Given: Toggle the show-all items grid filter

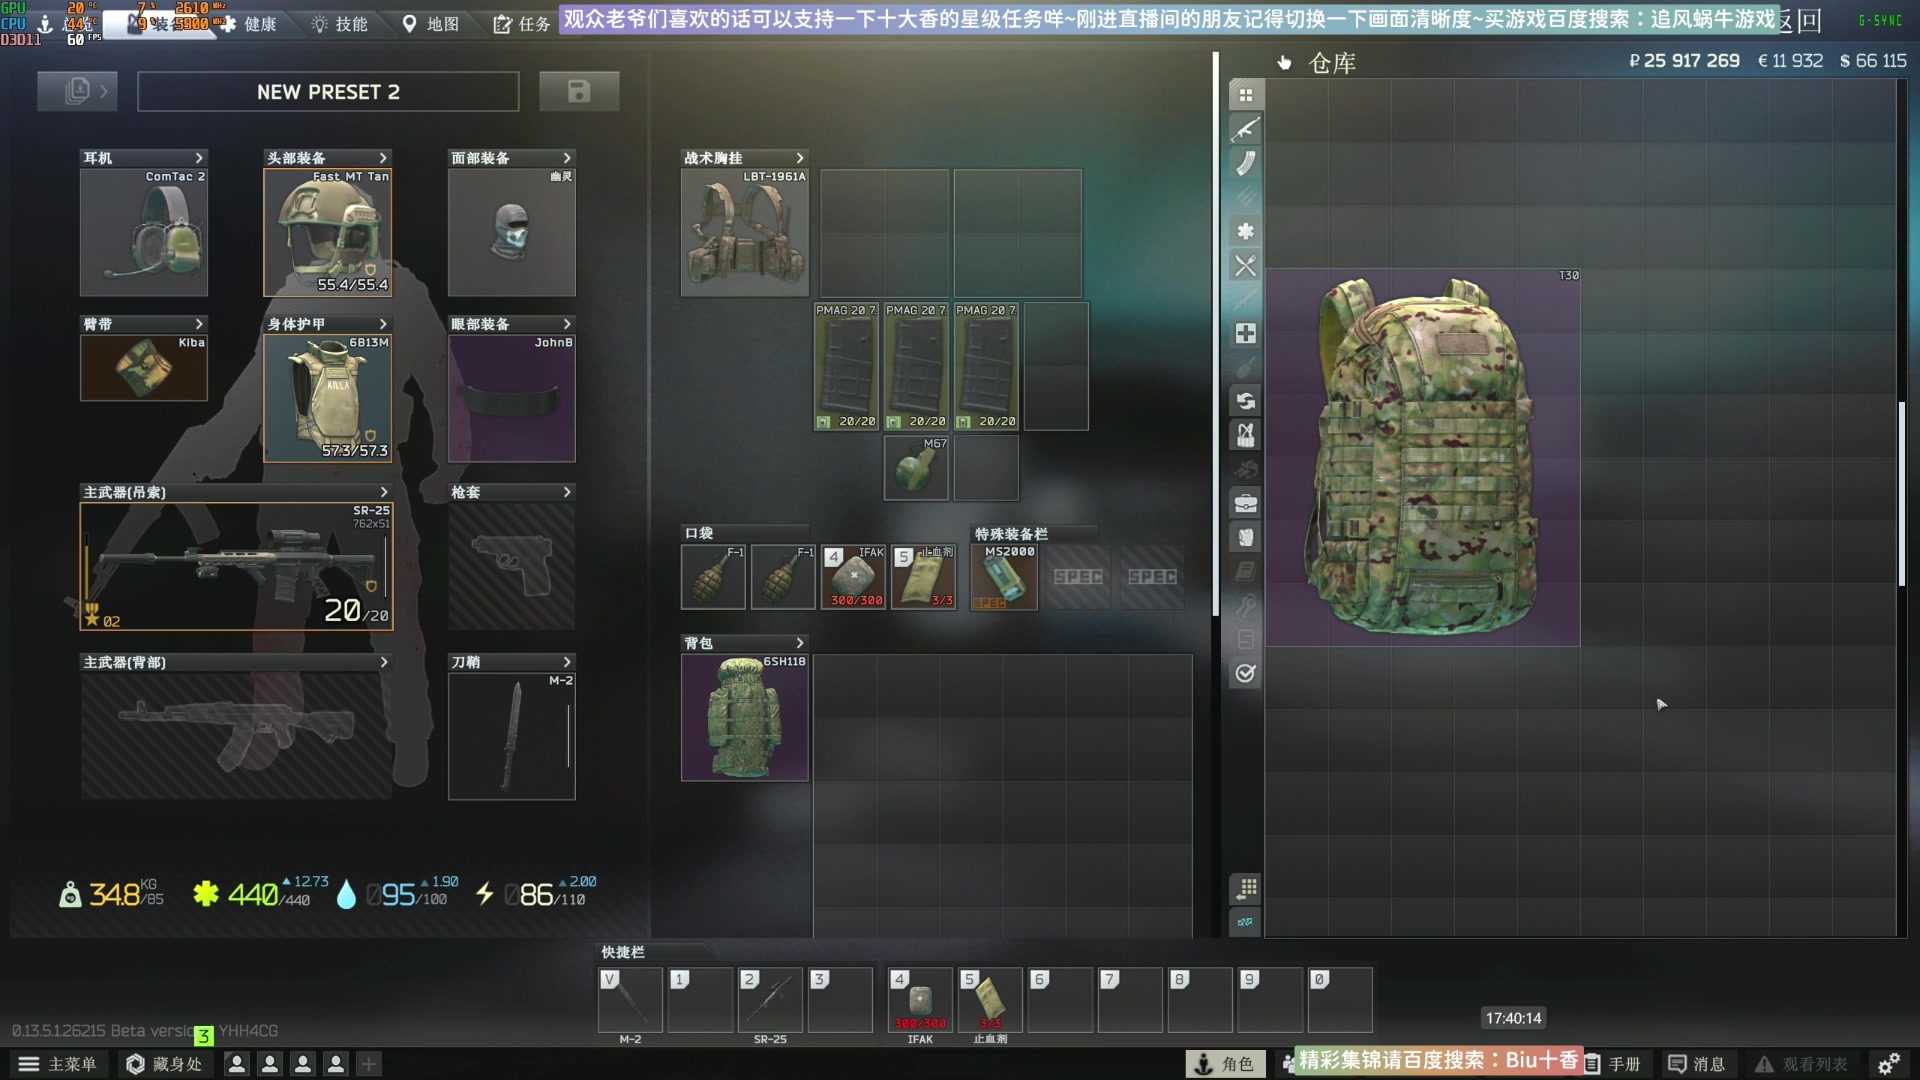Looking at the screenshot, I should pyautogui.click(x=1245, y=95).
